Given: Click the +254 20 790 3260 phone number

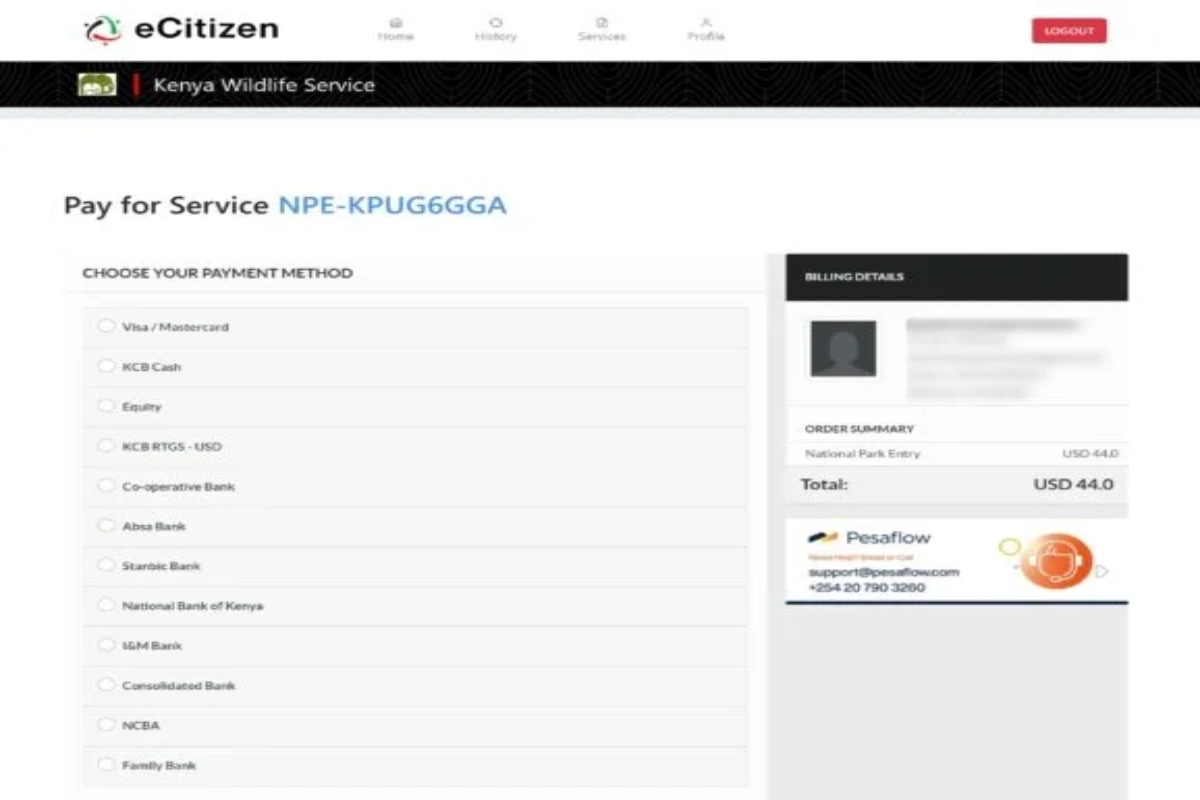Looking at the screenshot, I should pos(867,588).
